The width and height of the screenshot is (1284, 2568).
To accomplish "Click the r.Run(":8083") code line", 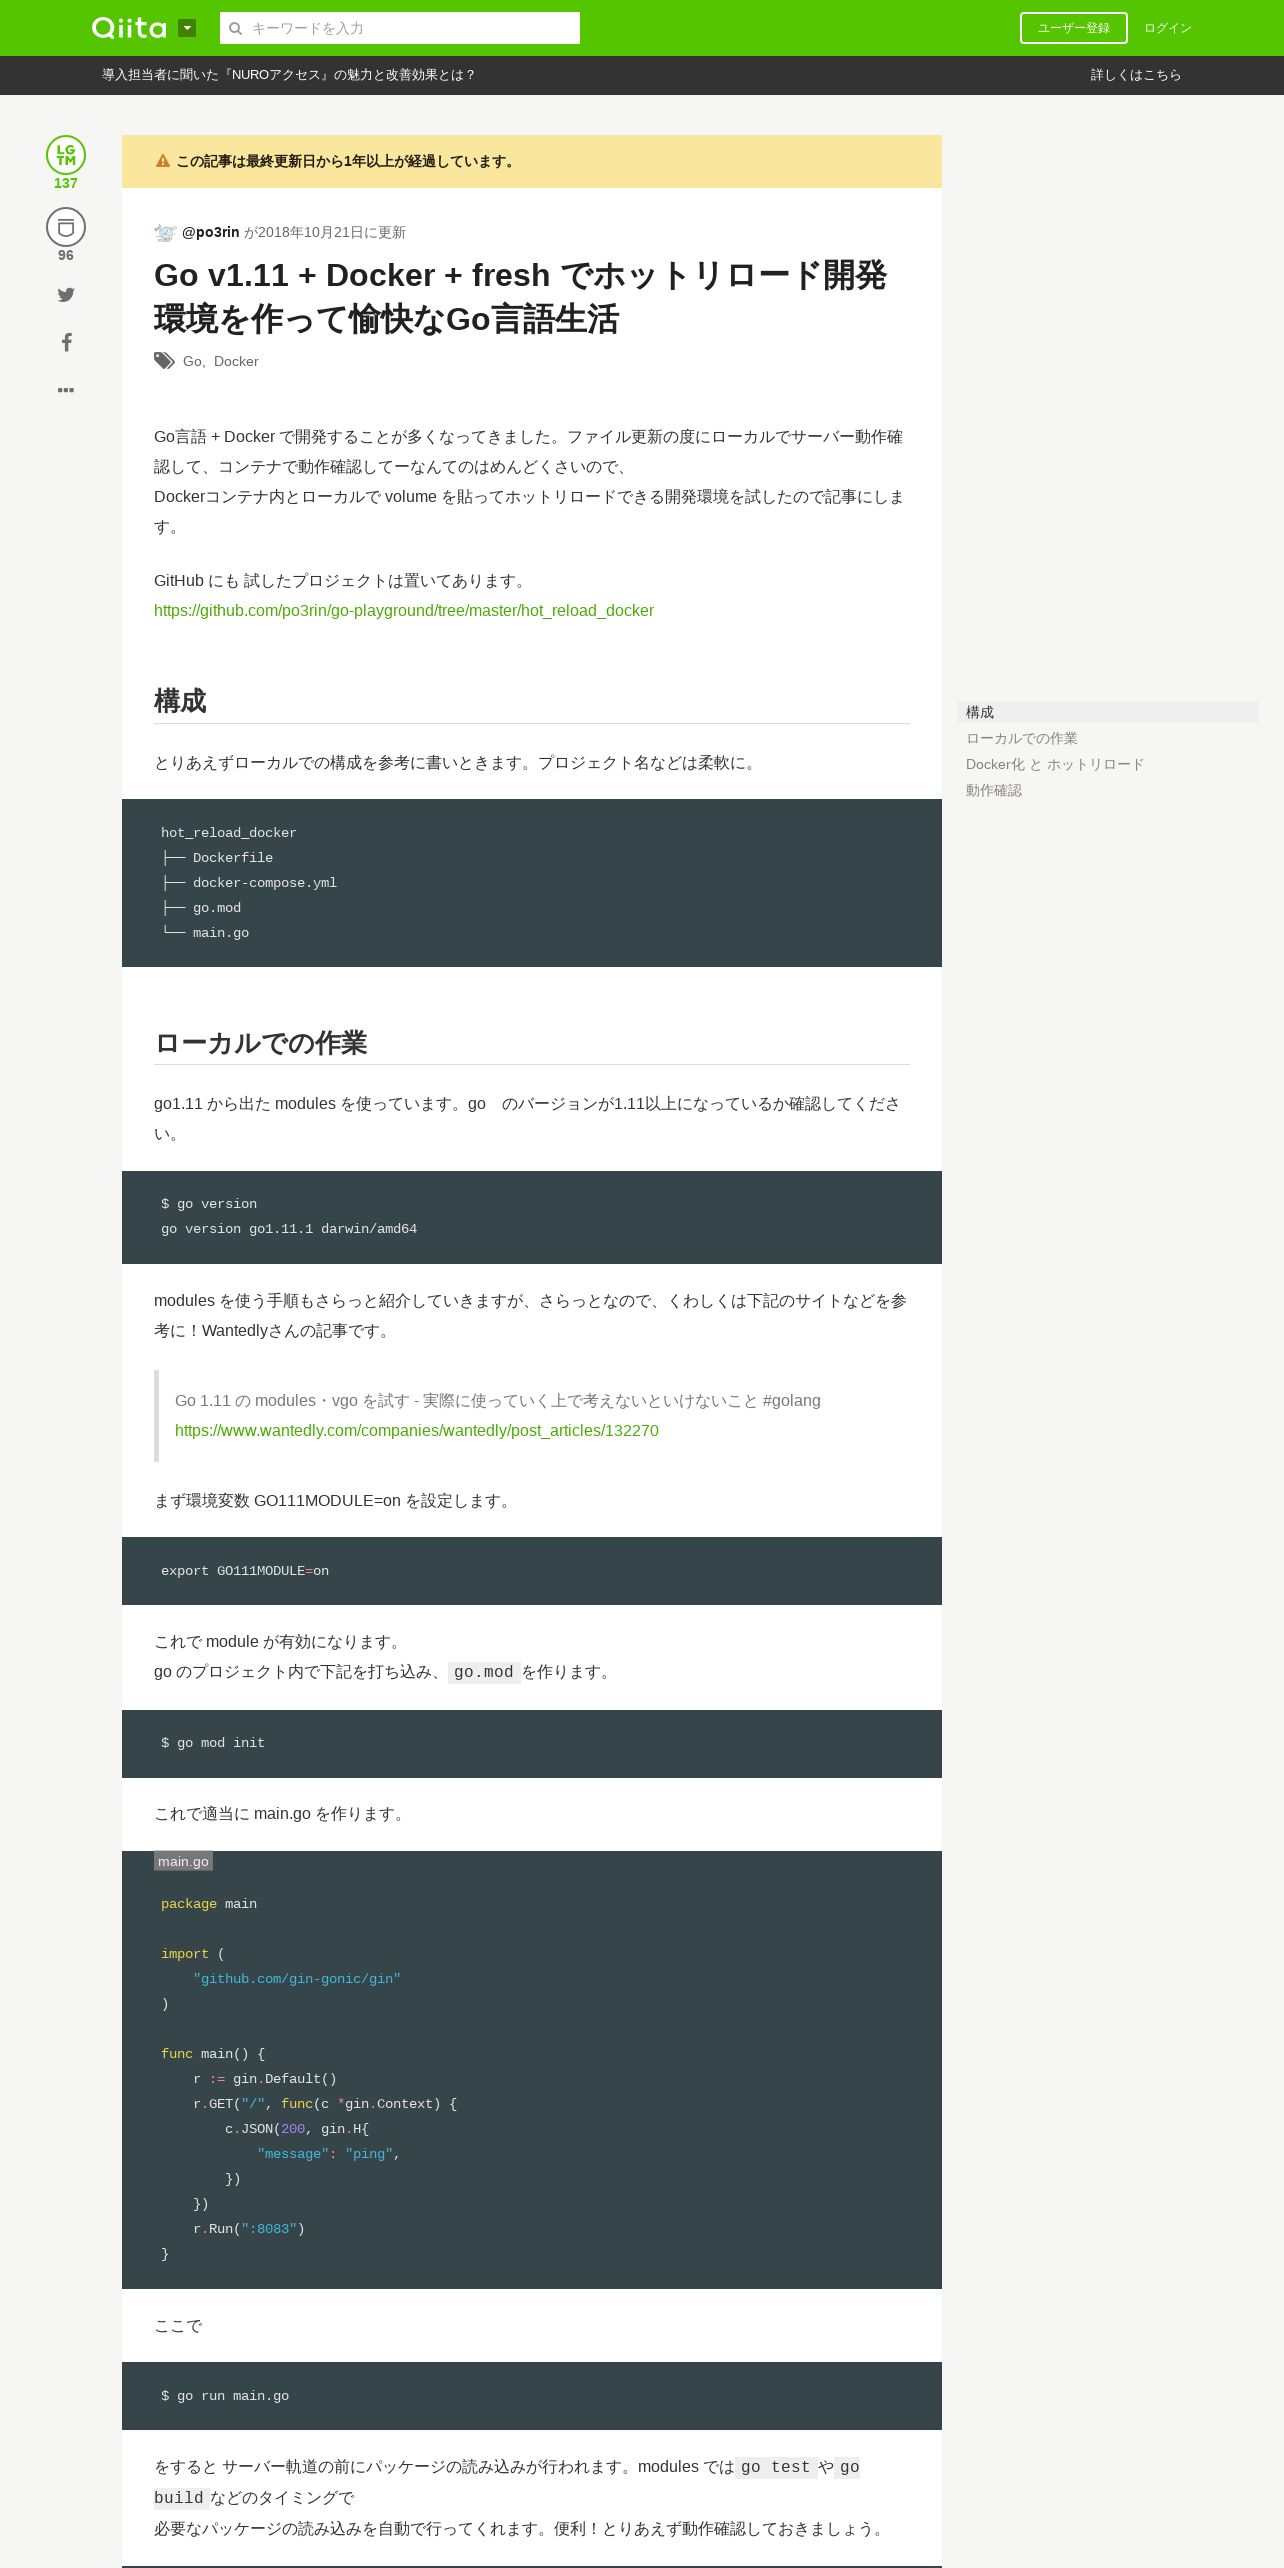I will [249, 2229].
